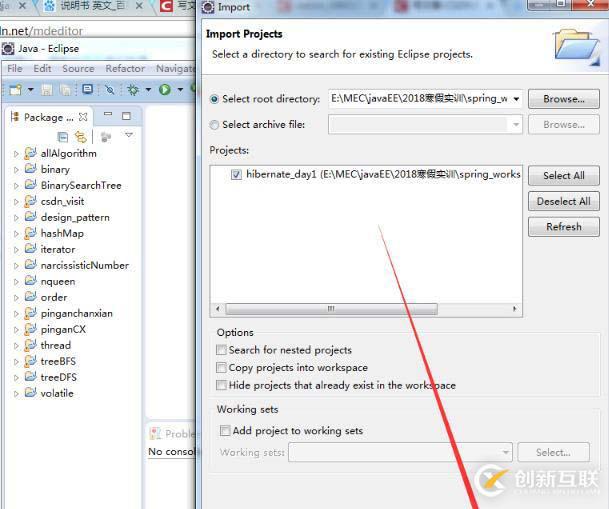Click the Save All toolbar icon
The height and width of the screenshot is (509, 609).
pyautogui.click(x=65, y=90)
